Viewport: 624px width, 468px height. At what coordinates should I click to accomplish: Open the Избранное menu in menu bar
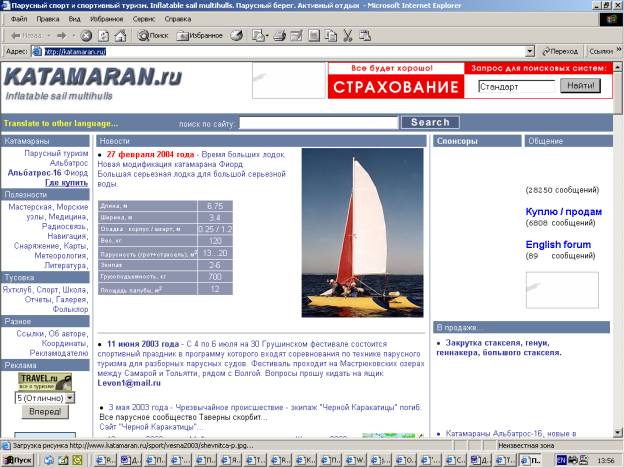(107, 19)
